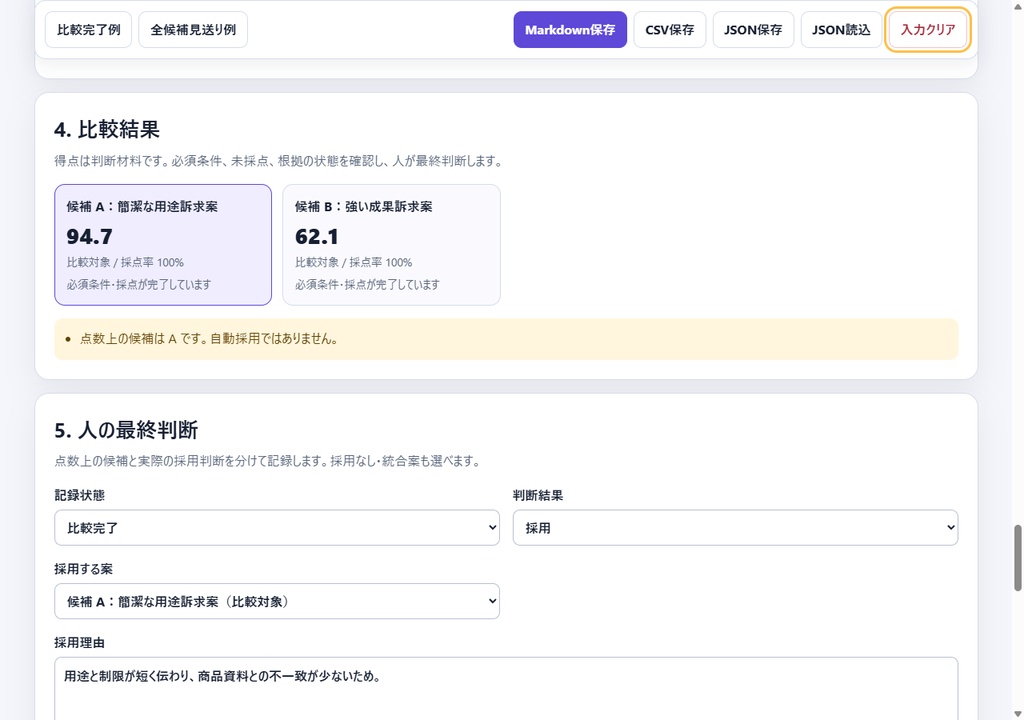This screenshot has height=720, width=1024.
Task: Open the 判断結果 dropdown
Action: (735, 527)
